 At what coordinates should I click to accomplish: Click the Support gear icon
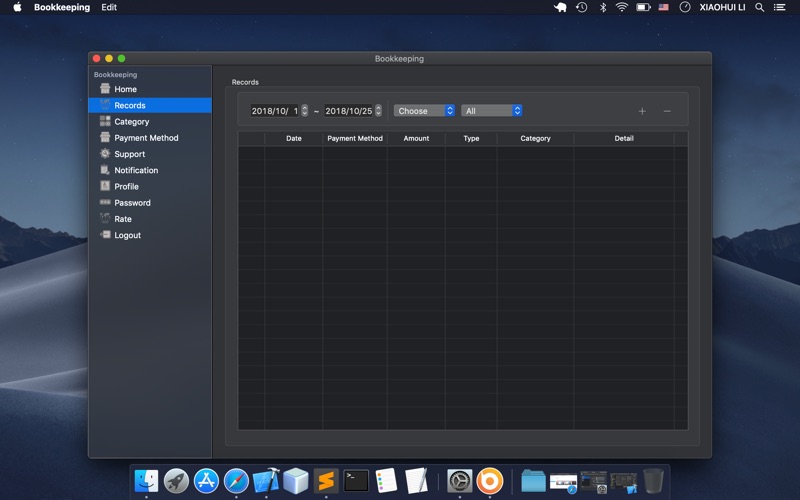click(105, 154)
